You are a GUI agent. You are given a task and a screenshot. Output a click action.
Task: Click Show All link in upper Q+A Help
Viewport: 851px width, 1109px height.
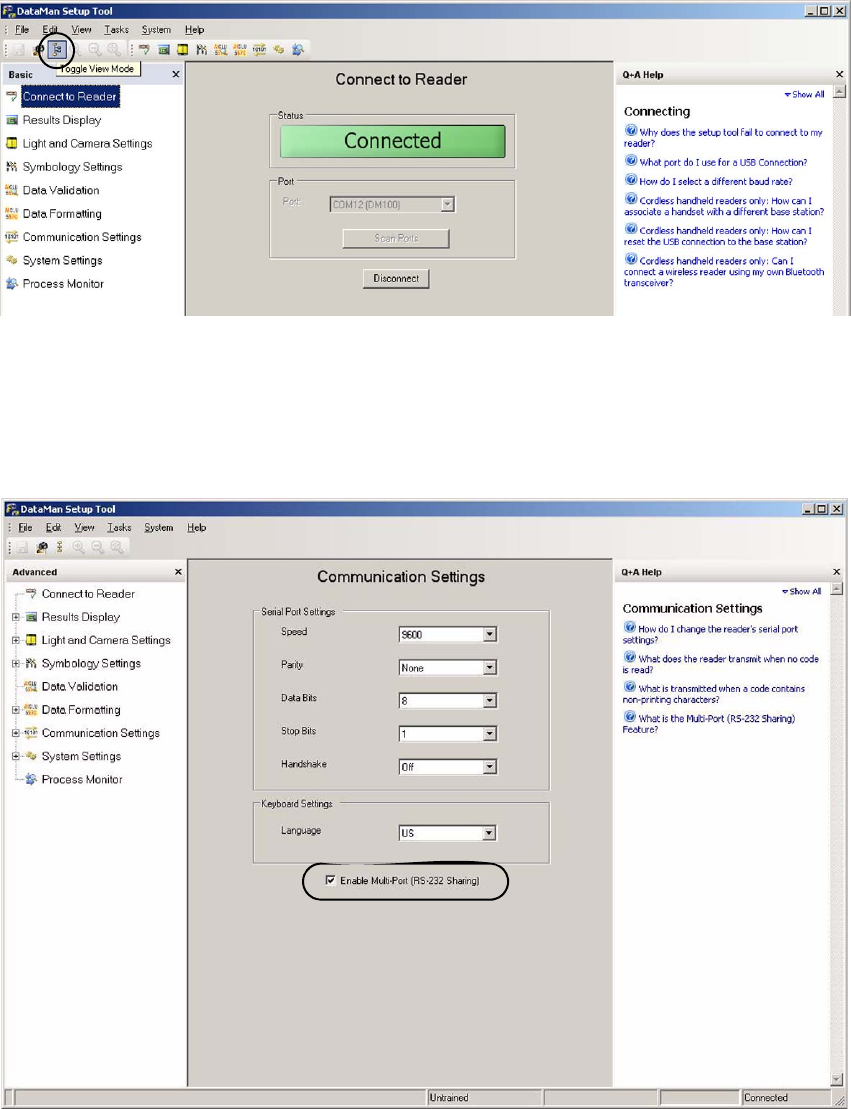pyautogui.click(x=804, y=94)
